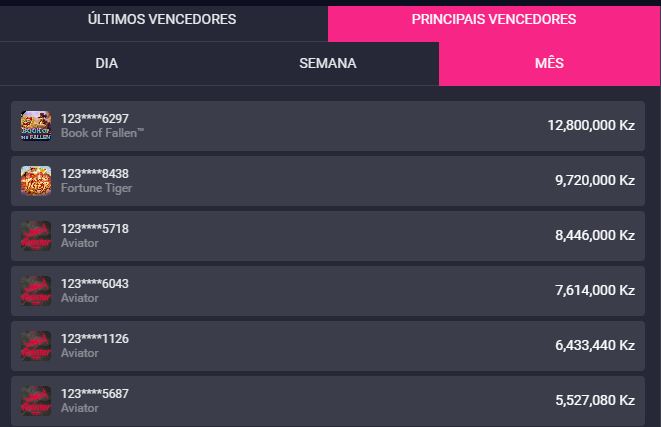Click Aviator label under player 123****5687

[80, 408]
